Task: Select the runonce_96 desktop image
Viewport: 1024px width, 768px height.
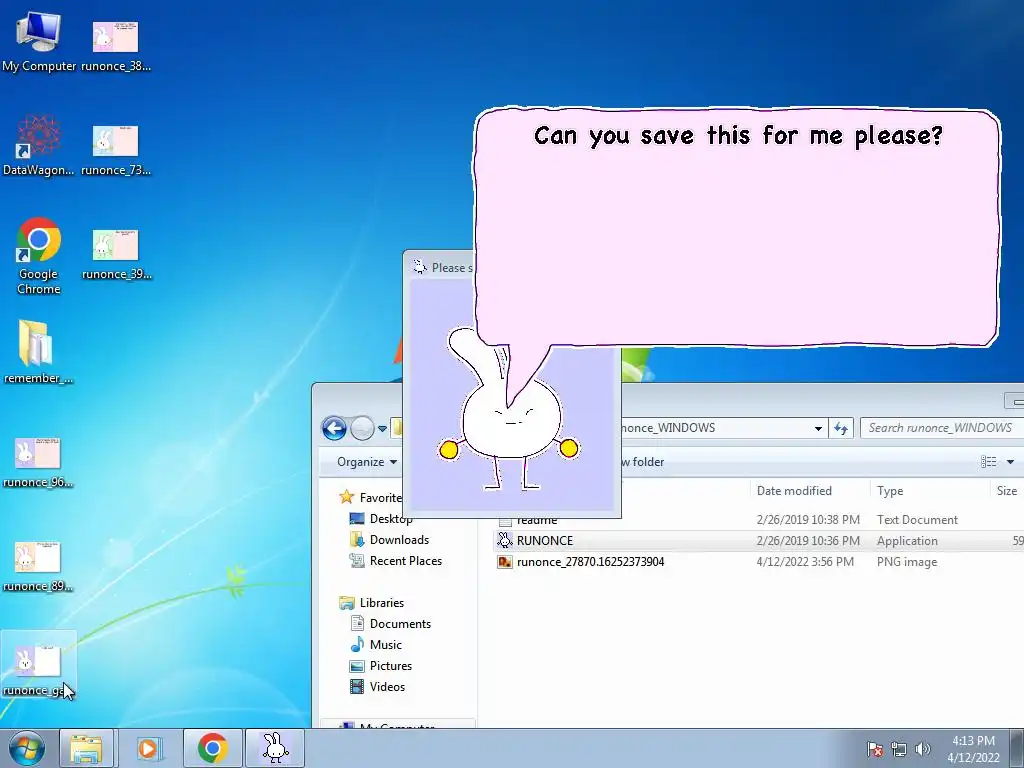Action: pos(38,462)
